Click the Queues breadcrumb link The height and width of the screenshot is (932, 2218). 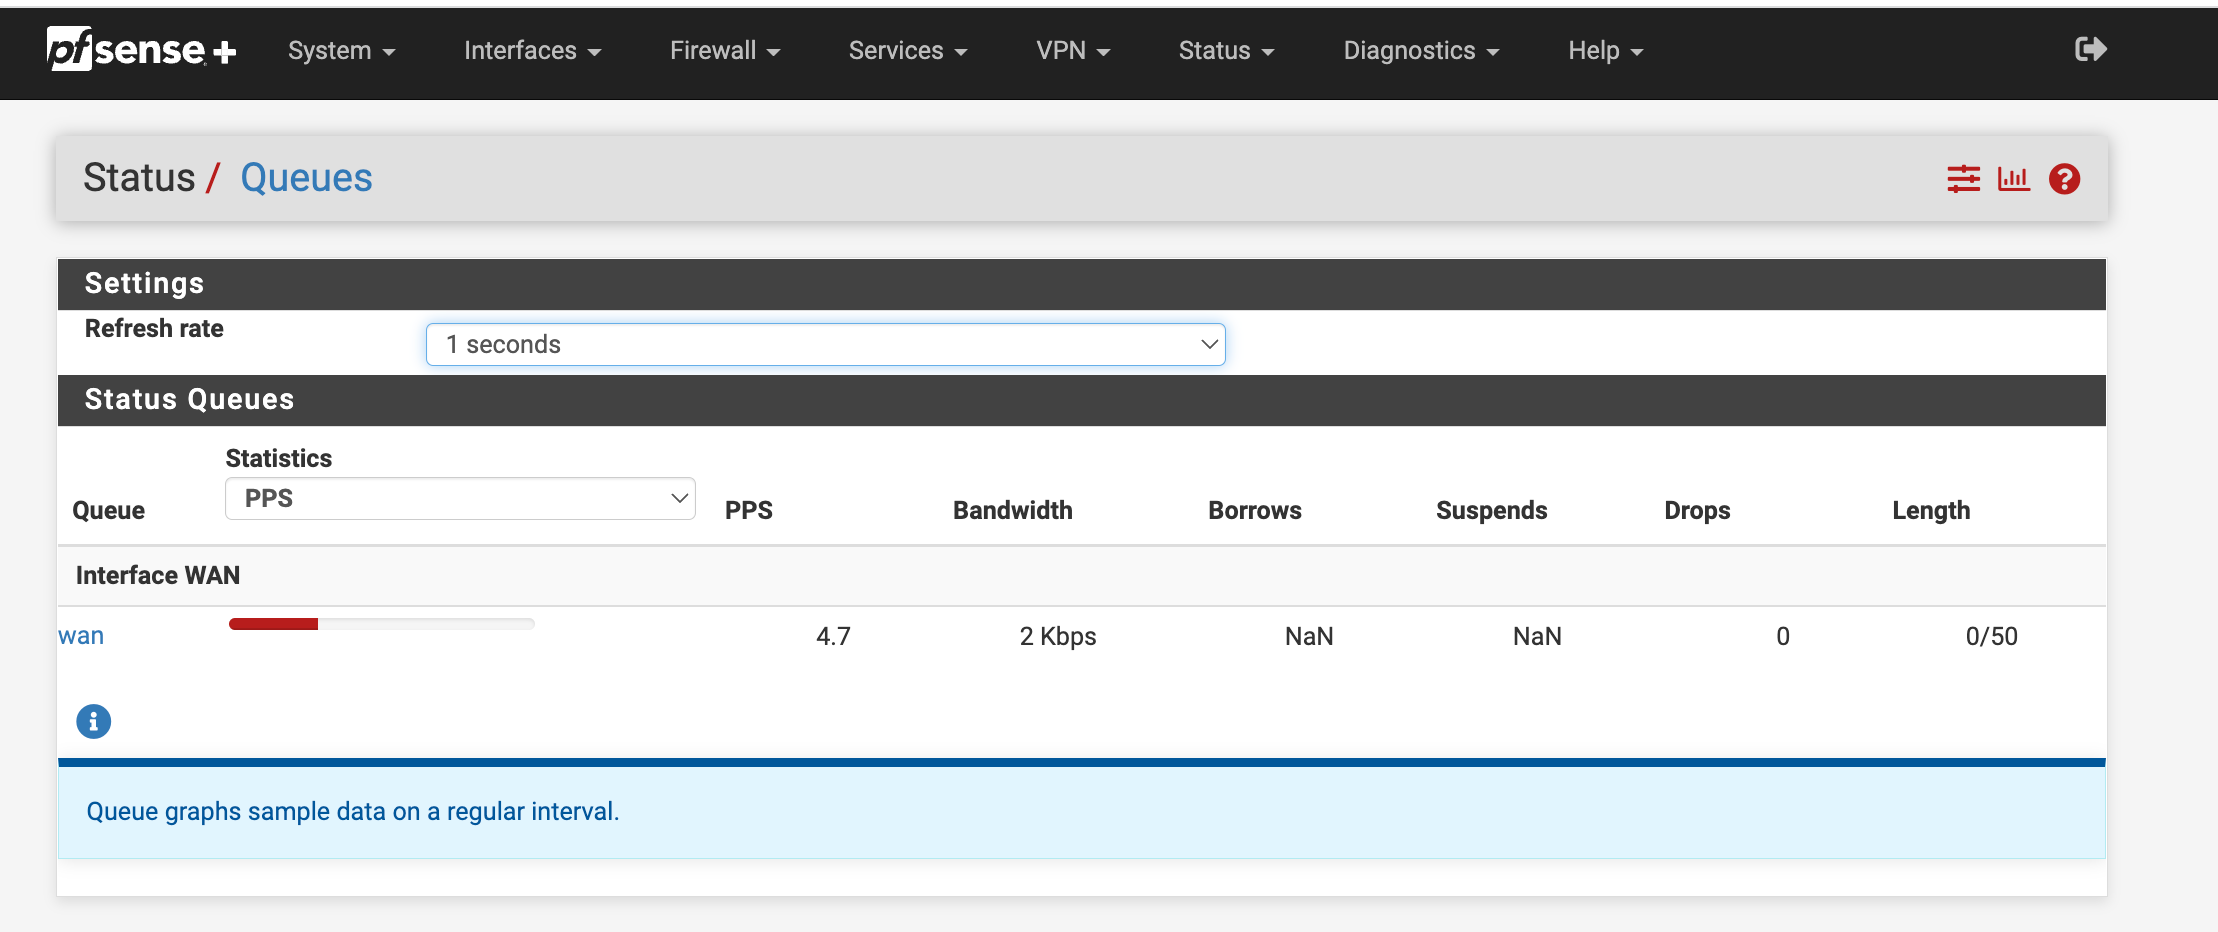306,177
